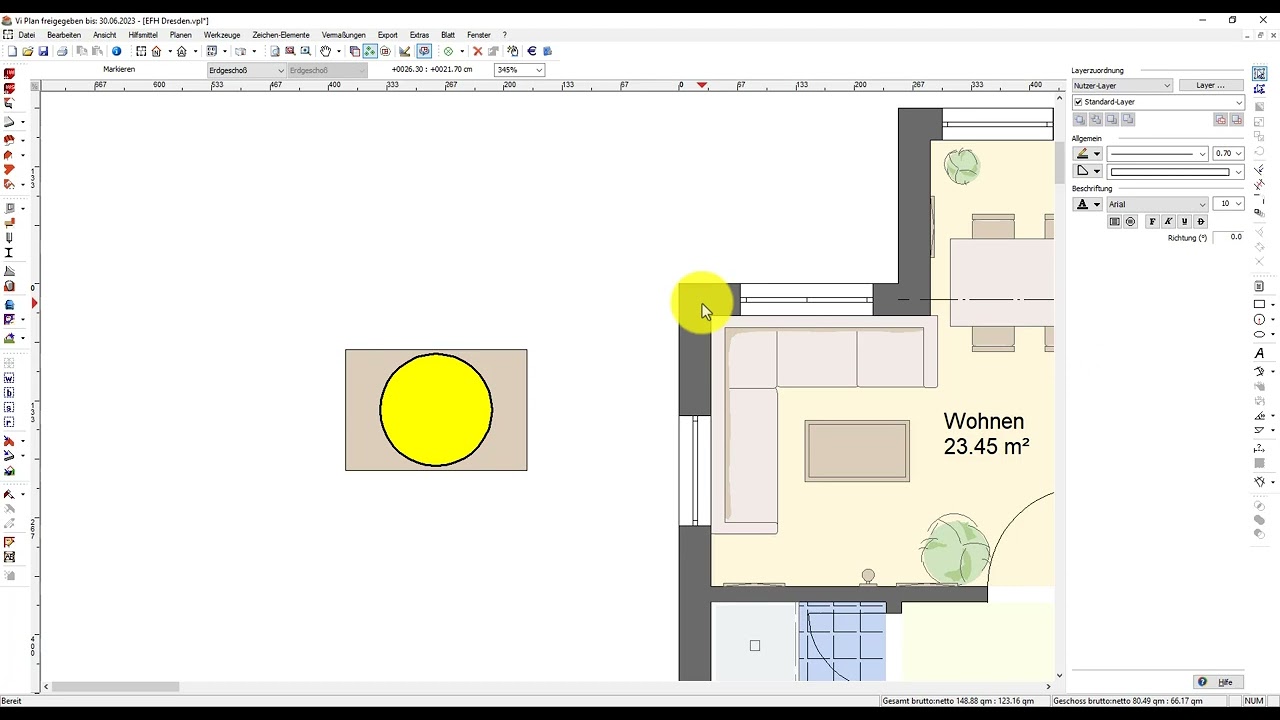Open the Datei menu

point(26,35)
